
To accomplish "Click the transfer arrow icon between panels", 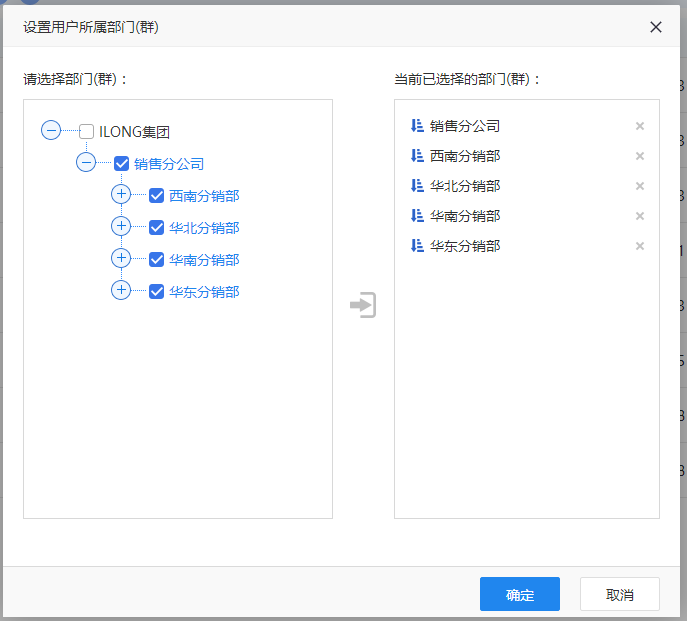I will [363, 305].
